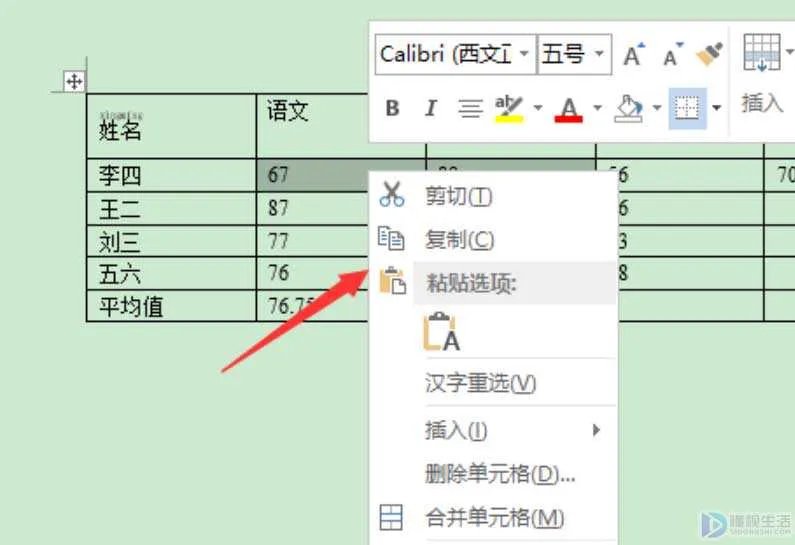Image resolution: width=795 pixels, height=545 pixels.
Task: Click the 王二 name cell
Action: tap(171, 208)
